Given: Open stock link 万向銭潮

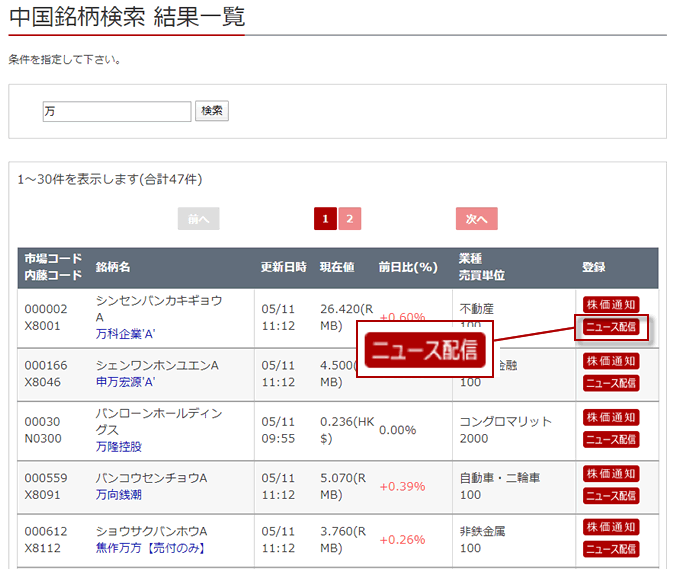Looking at the screenshot, I should [119, 495].
